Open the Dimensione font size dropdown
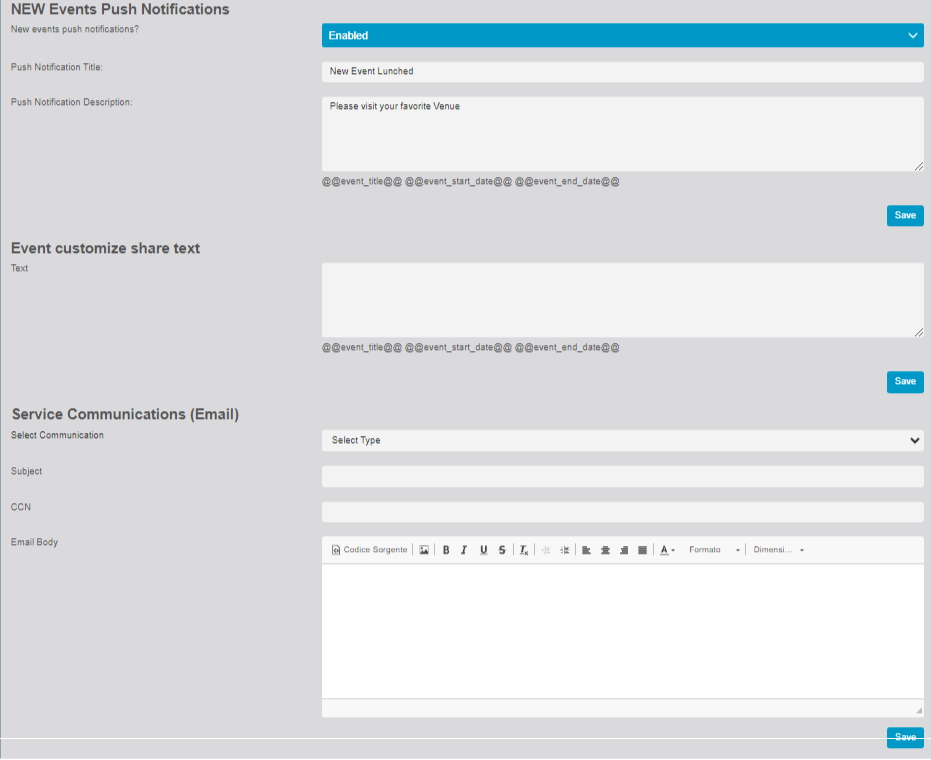 point(778,550)
